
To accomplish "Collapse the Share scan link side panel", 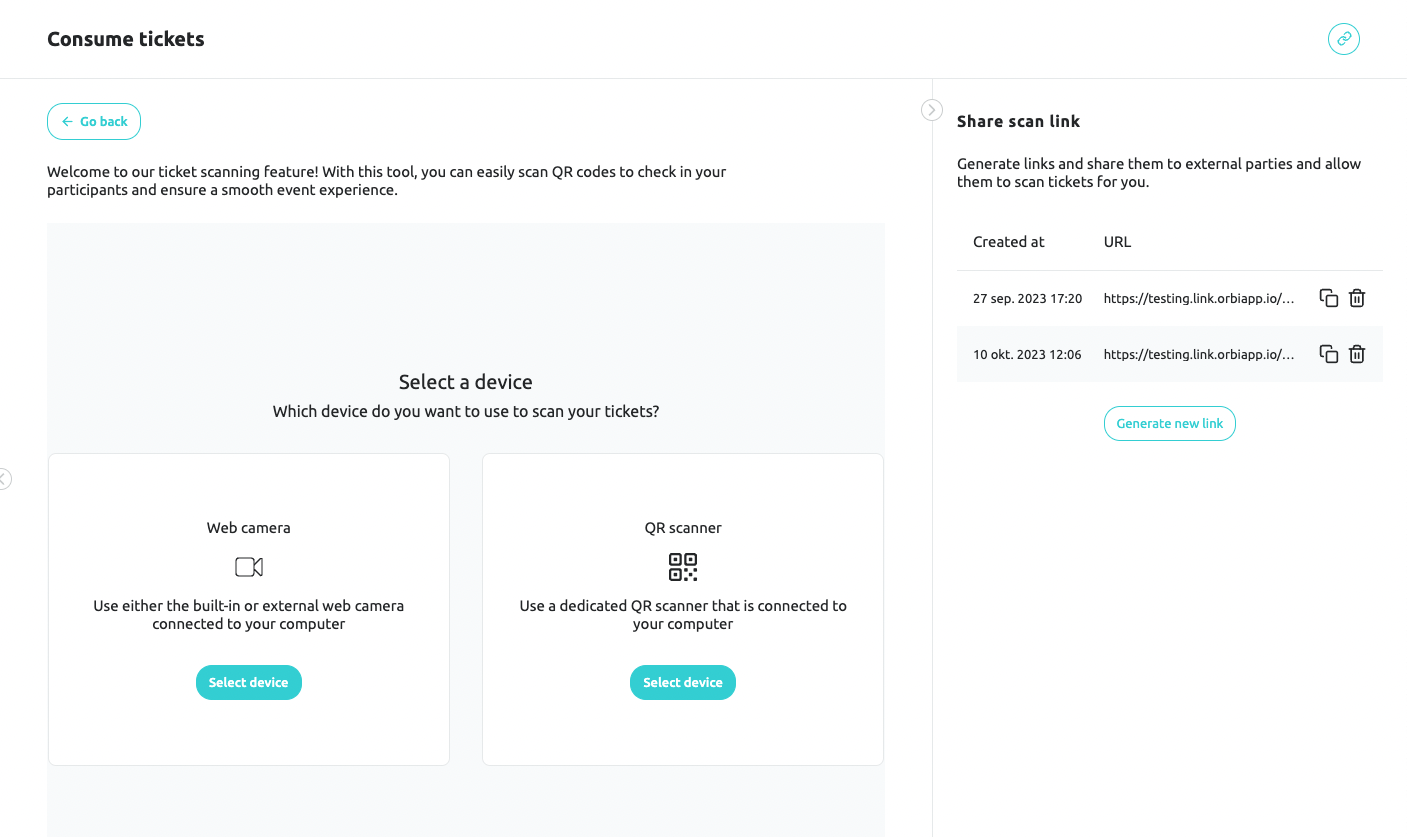I will pyautogui.click(x=932, y=110).
